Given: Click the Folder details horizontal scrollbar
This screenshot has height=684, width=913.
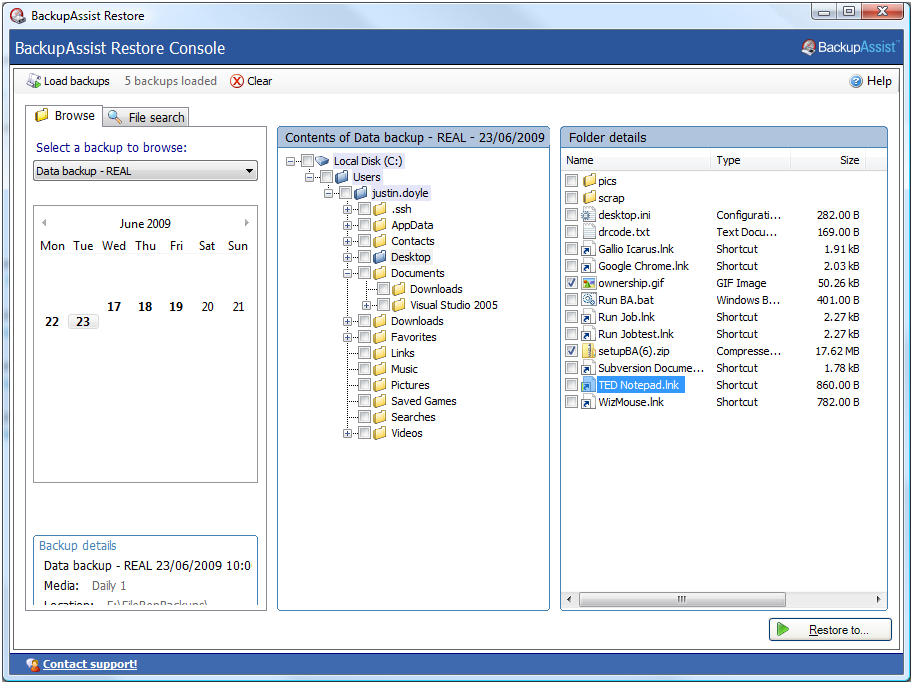Looking at the screenshot, I should [x=681, y=600].
